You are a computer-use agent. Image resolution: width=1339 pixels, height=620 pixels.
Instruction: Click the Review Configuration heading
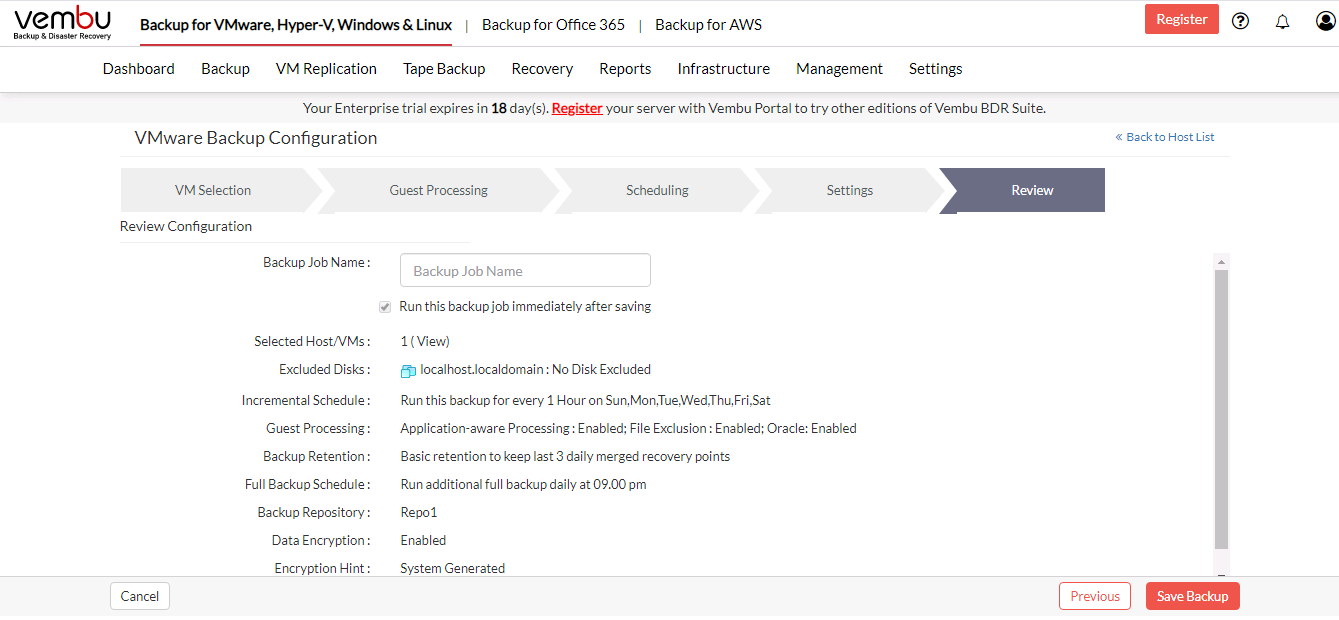[x=186, y=226]
